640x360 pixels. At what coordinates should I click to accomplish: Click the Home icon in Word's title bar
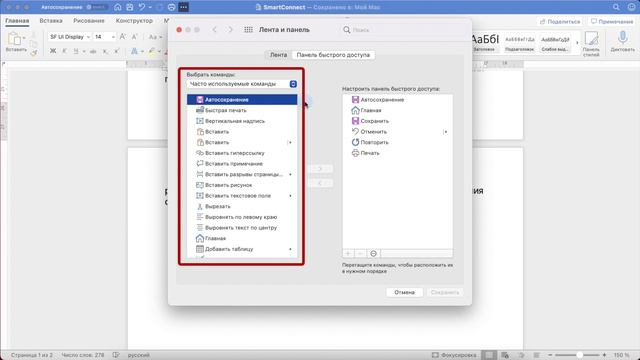[118, 7]
